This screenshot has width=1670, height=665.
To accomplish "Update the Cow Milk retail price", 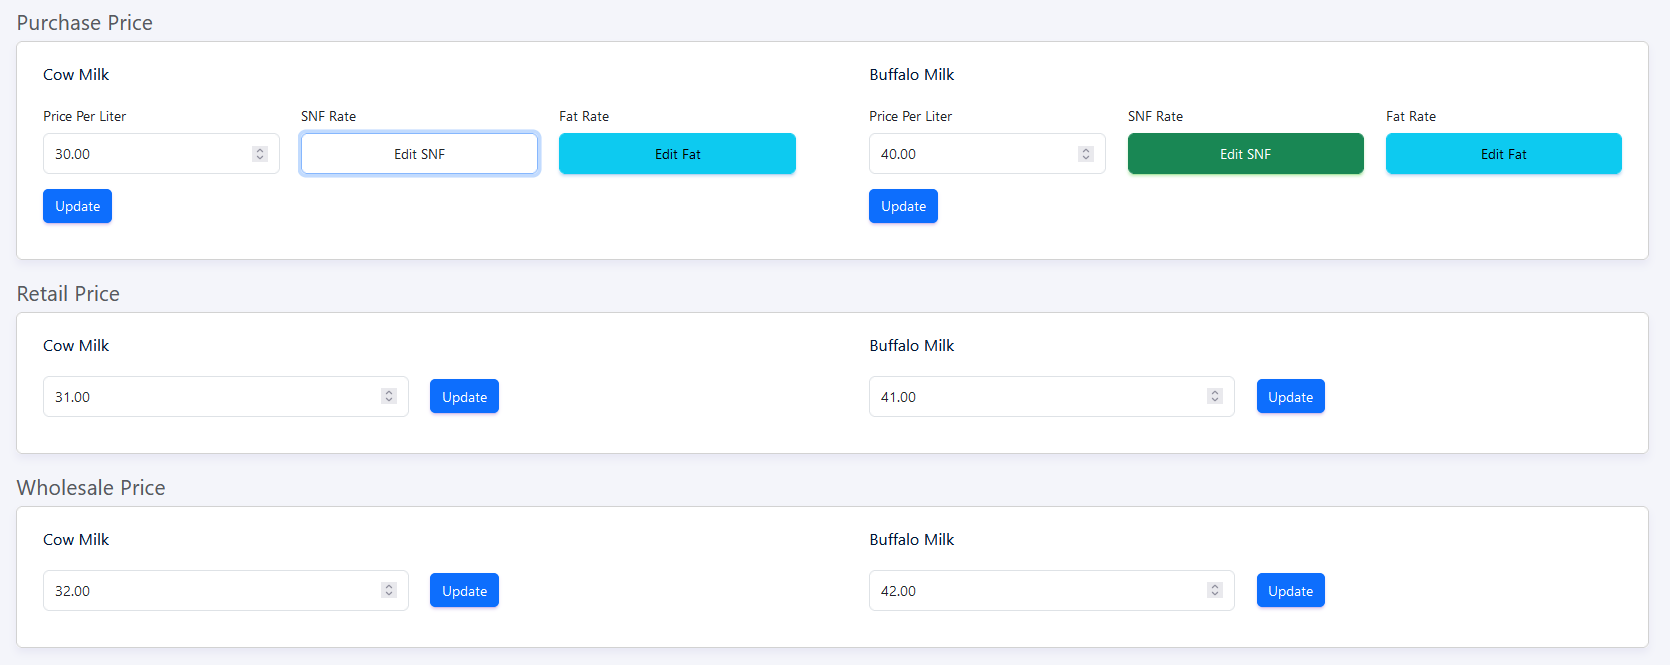I will tap(464, 396).
